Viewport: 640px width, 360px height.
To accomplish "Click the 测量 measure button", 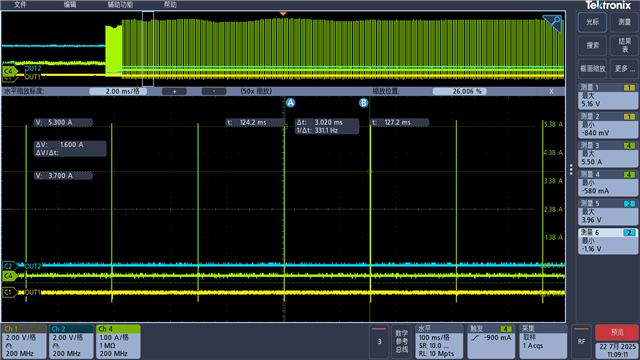I will [624, 22].
